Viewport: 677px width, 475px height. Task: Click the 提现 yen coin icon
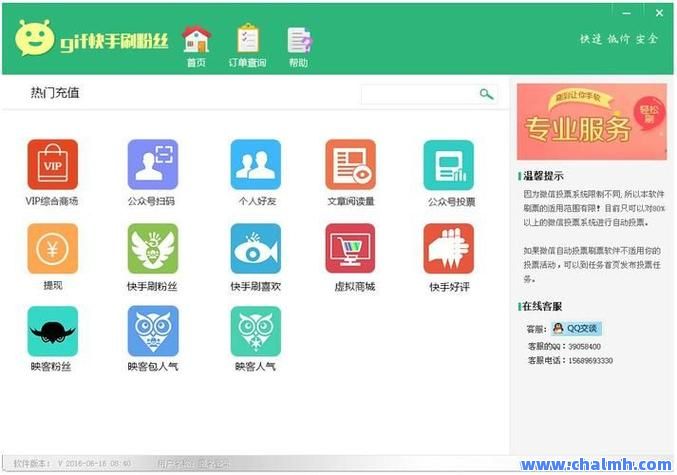(x=53, y=248)
